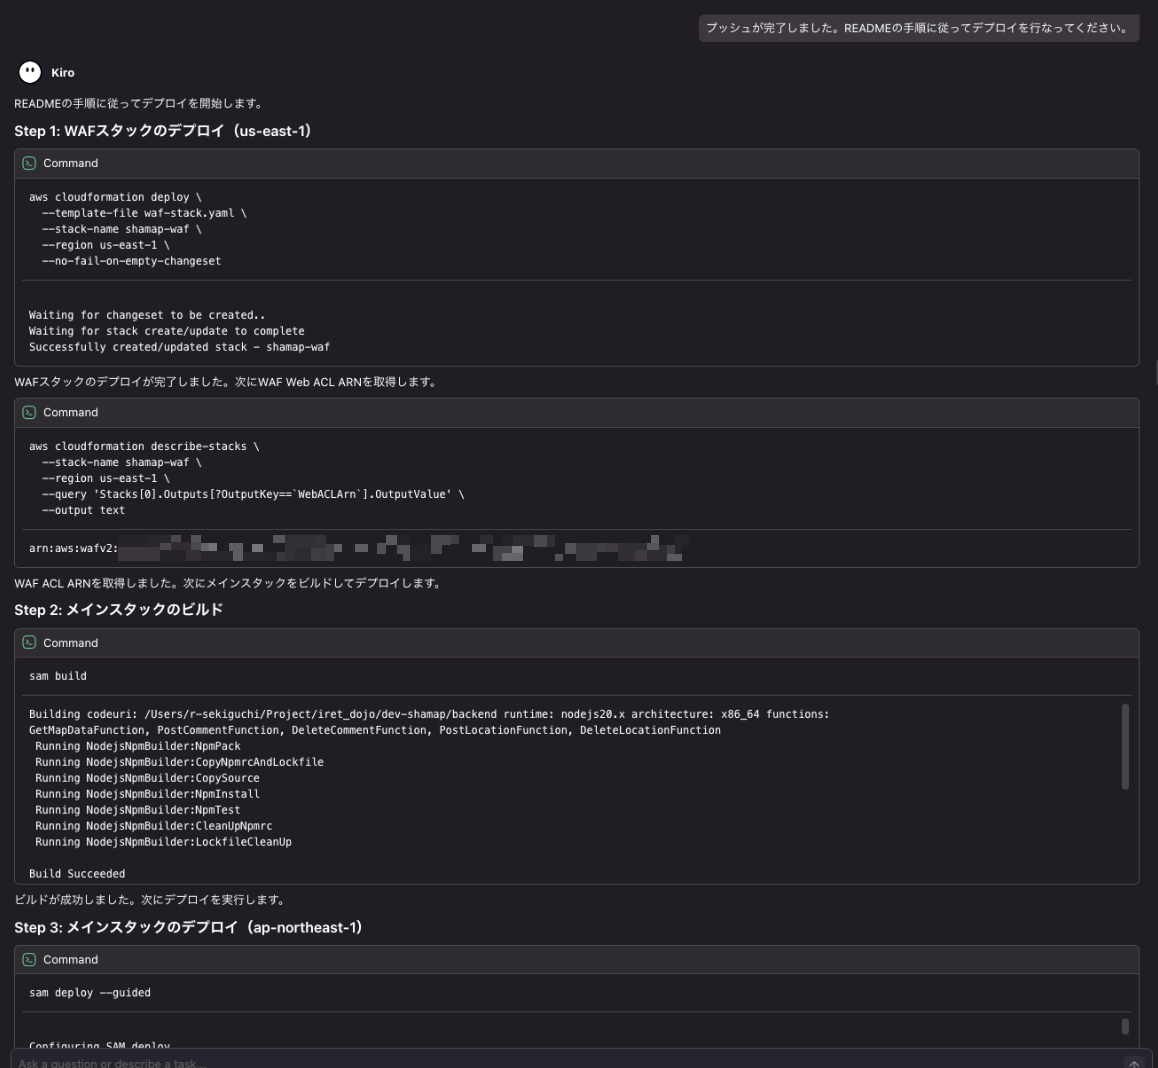The image size is (1158, 1068).
Task: Click the Kiro ghost avatar icon
Action: pos(30,72)
